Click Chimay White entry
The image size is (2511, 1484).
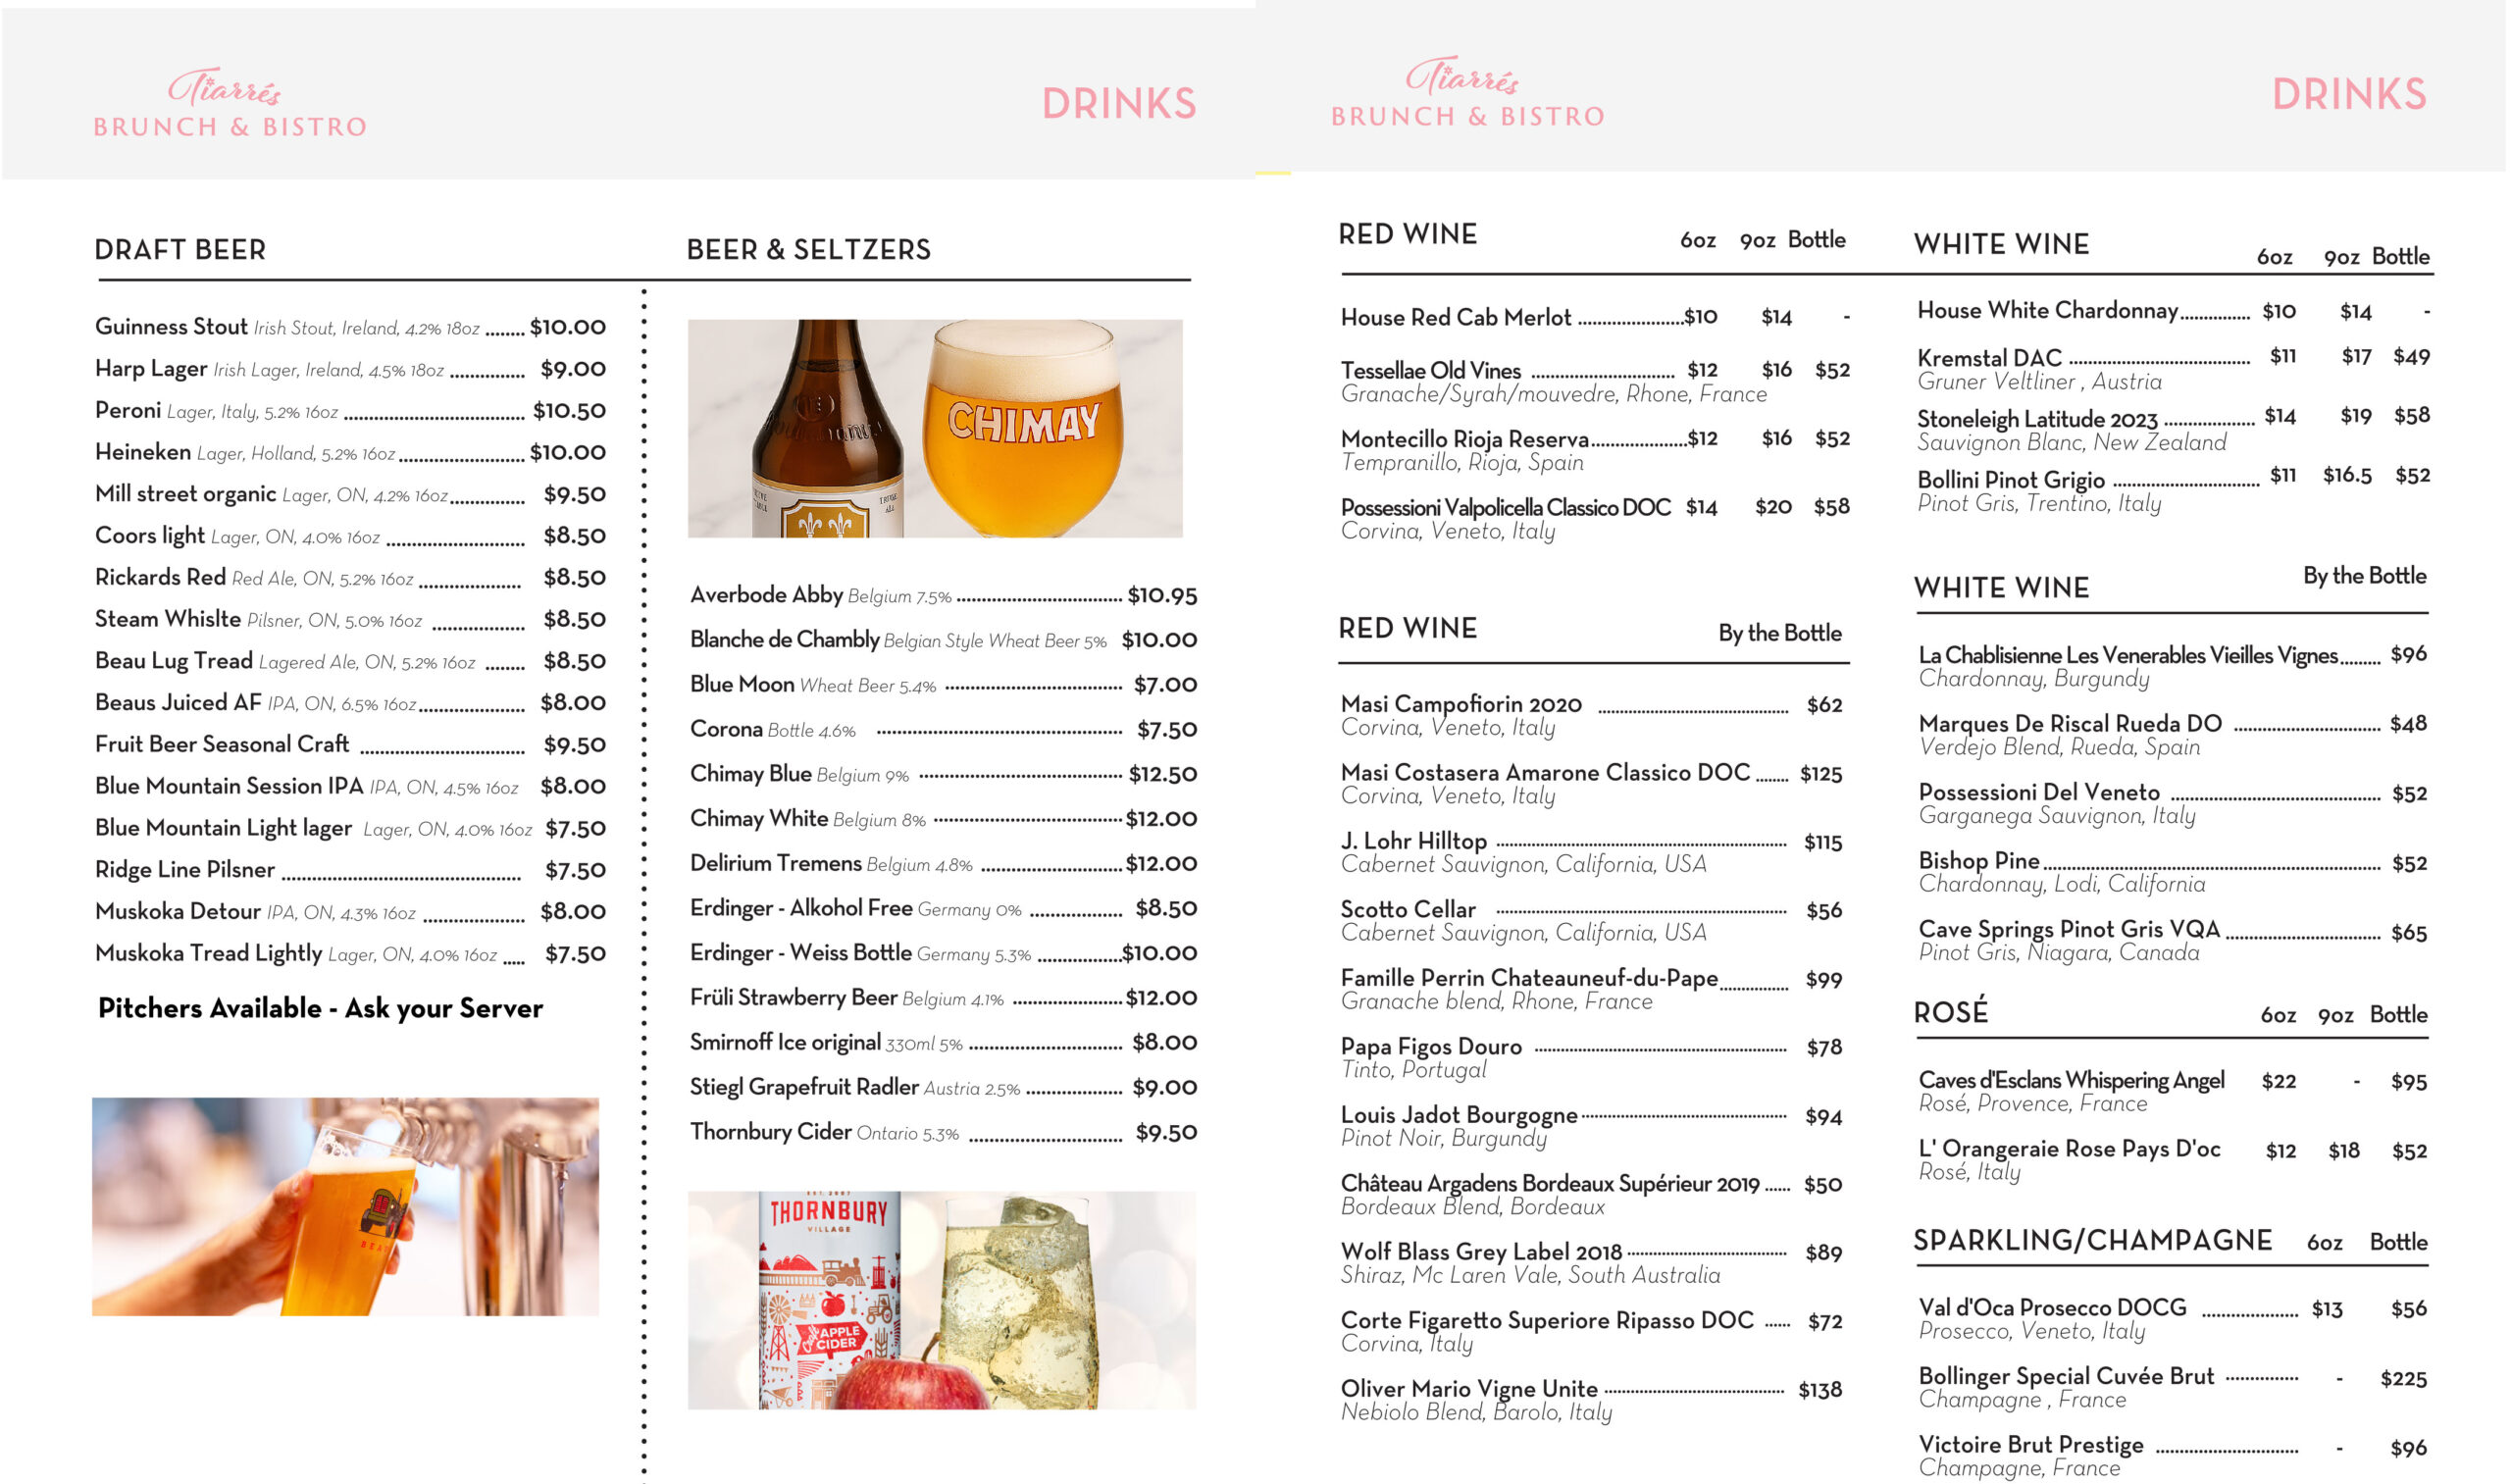[943, 819]
